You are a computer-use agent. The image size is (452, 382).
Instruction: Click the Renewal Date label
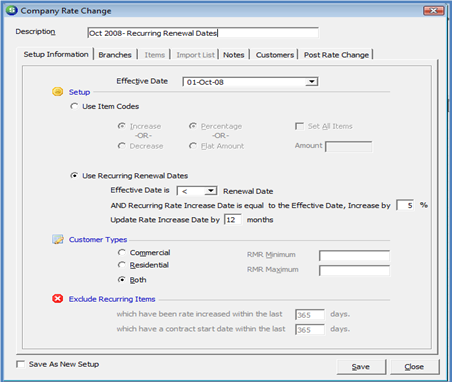point(248,191)
